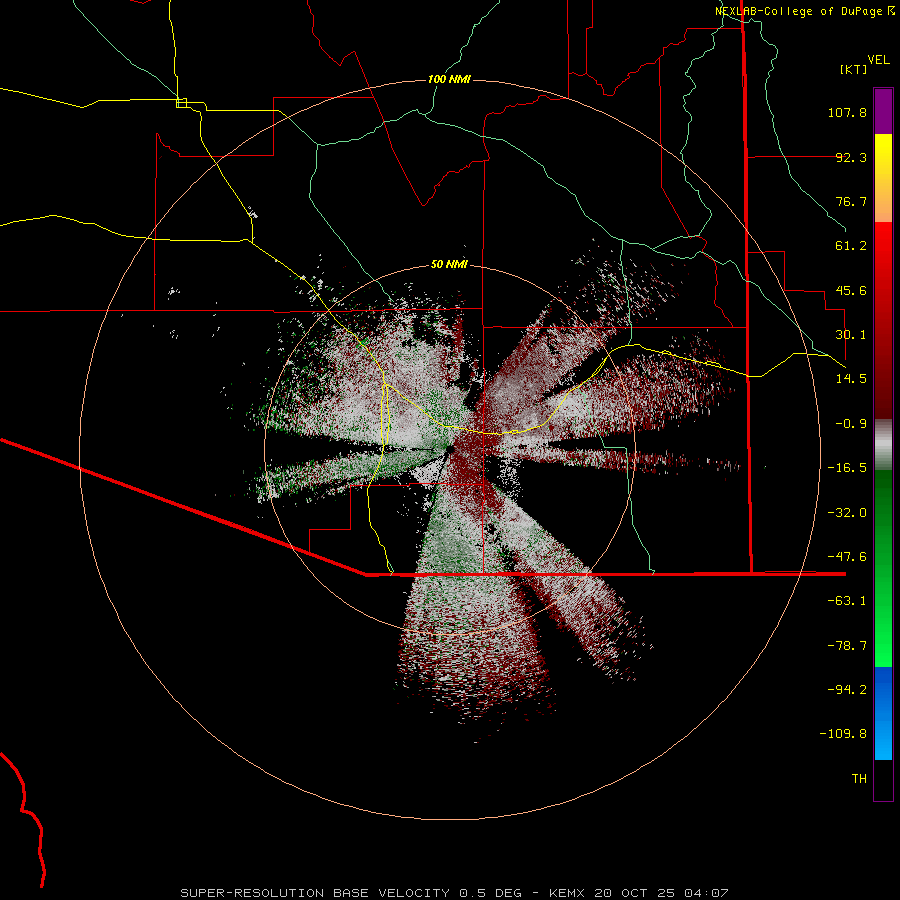Click the 76.7 velocity scale value
The height and width of the screenshot is (900, 900).
point(851,201)
